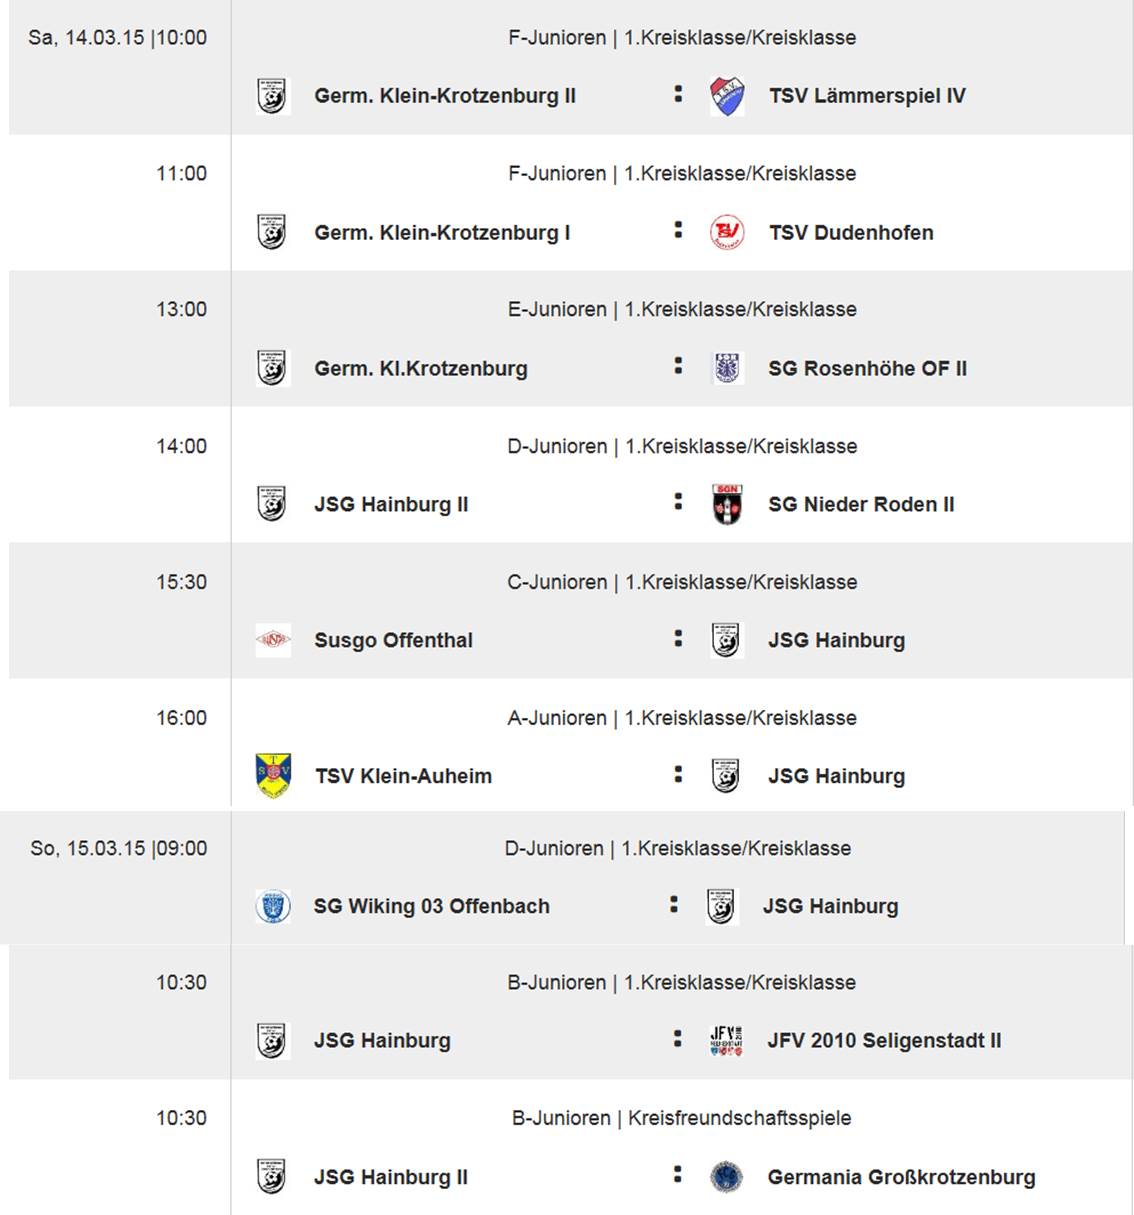Open the Susgo Offenthal team link
The image size is (1134, 1215).
(393, 640)
